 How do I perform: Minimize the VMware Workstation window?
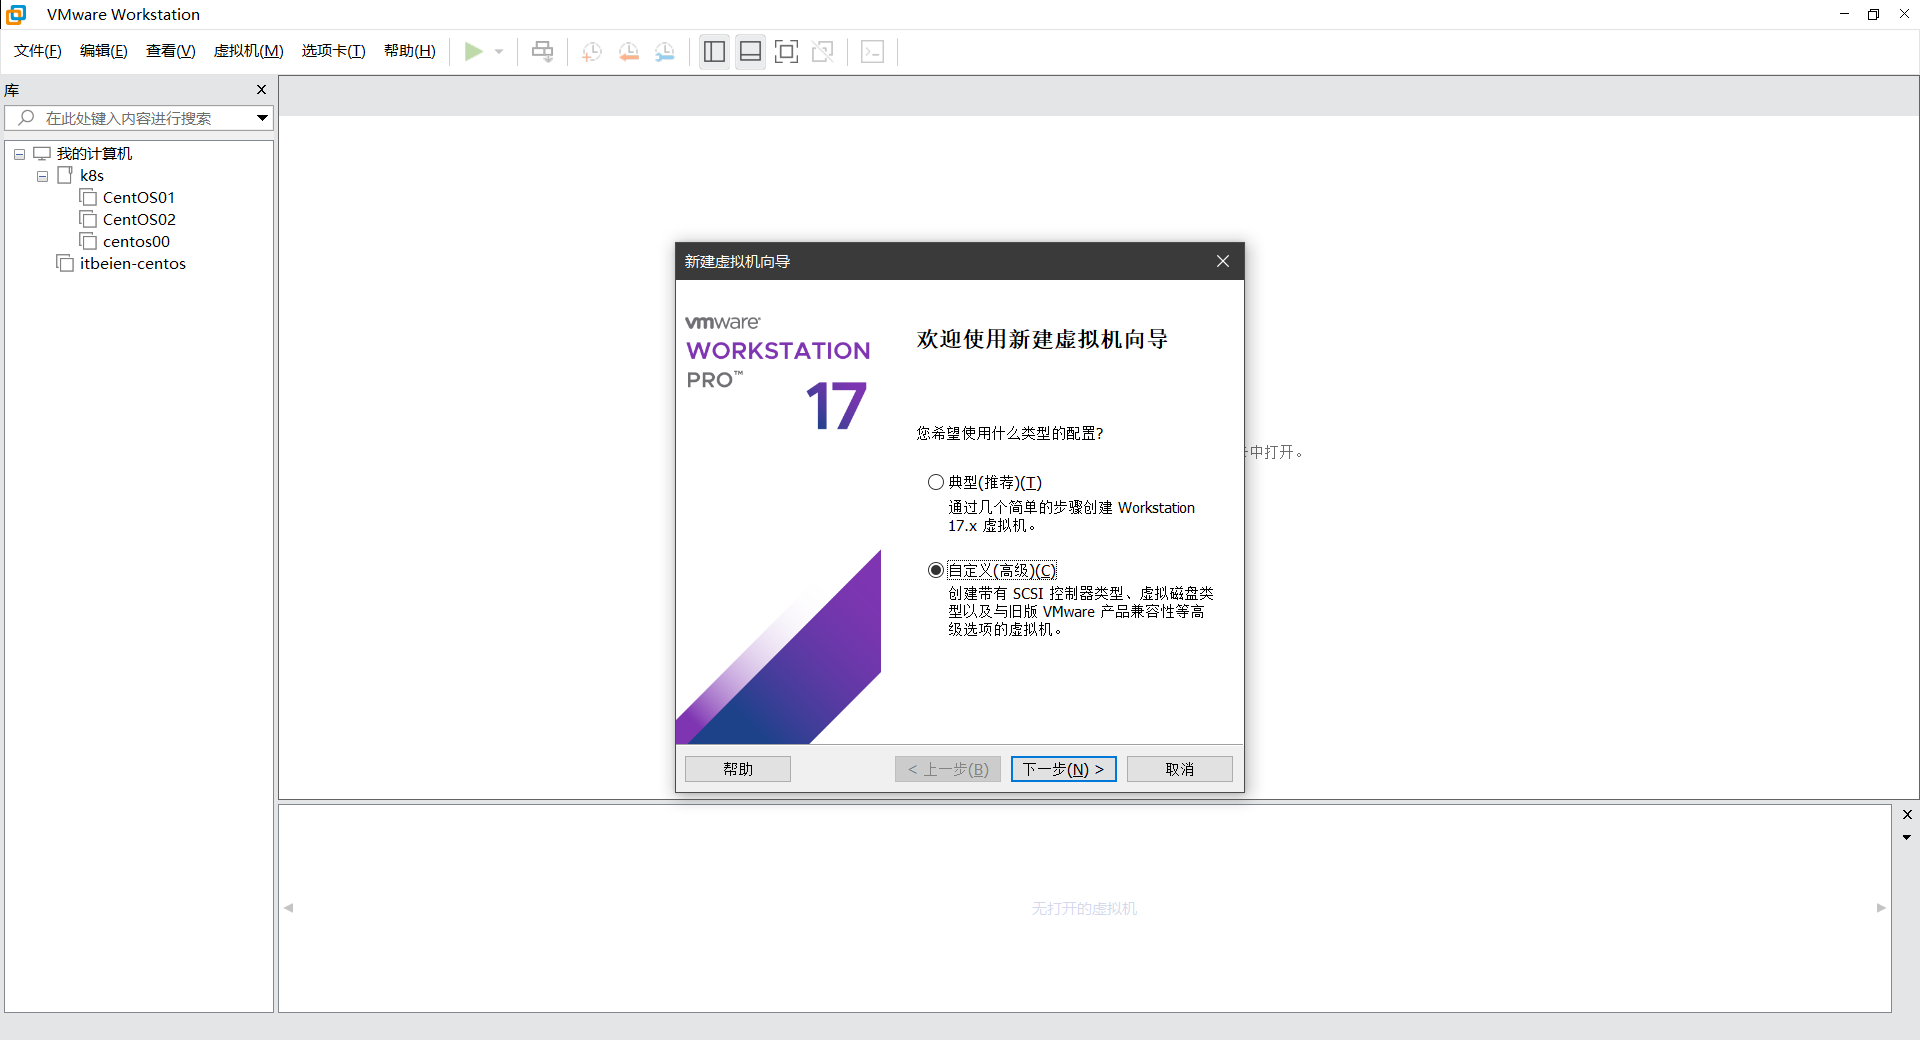click(x=1844, y=14)
